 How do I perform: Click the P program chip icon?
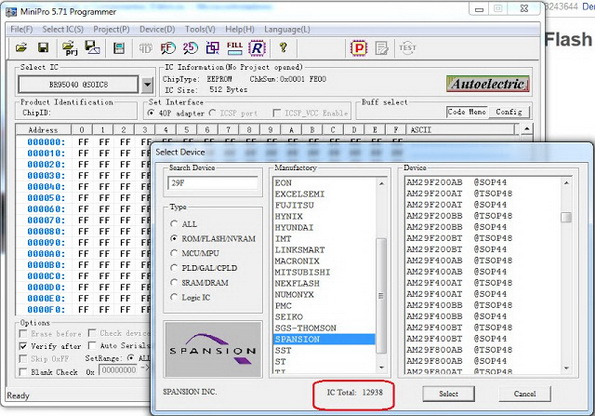[x=359, y=48]
